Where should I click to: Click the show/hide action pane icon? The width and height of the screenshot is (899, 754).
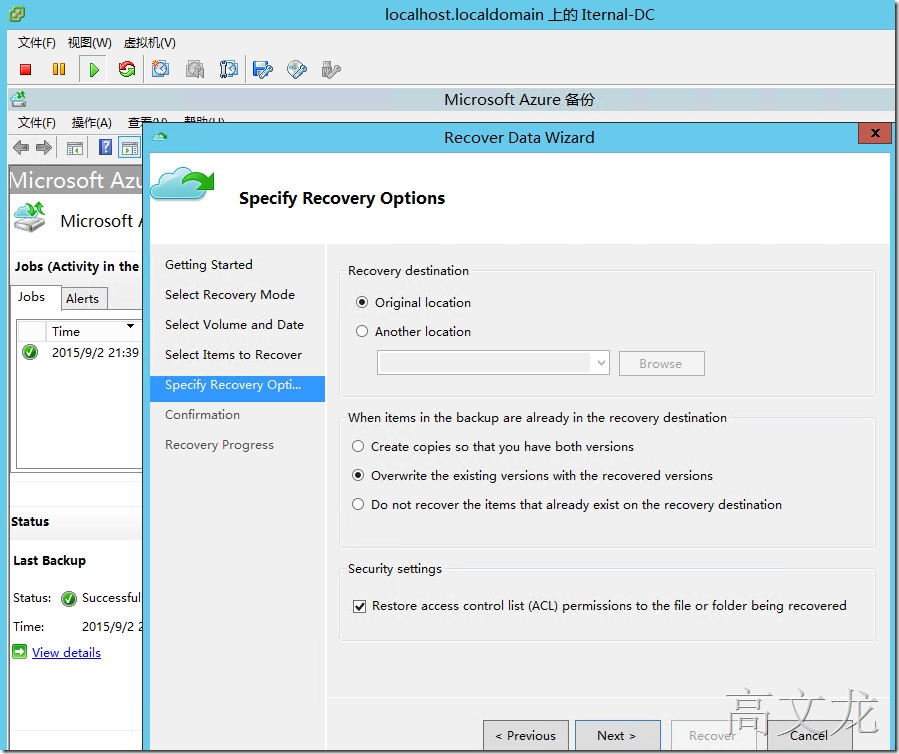coord(130,148)
